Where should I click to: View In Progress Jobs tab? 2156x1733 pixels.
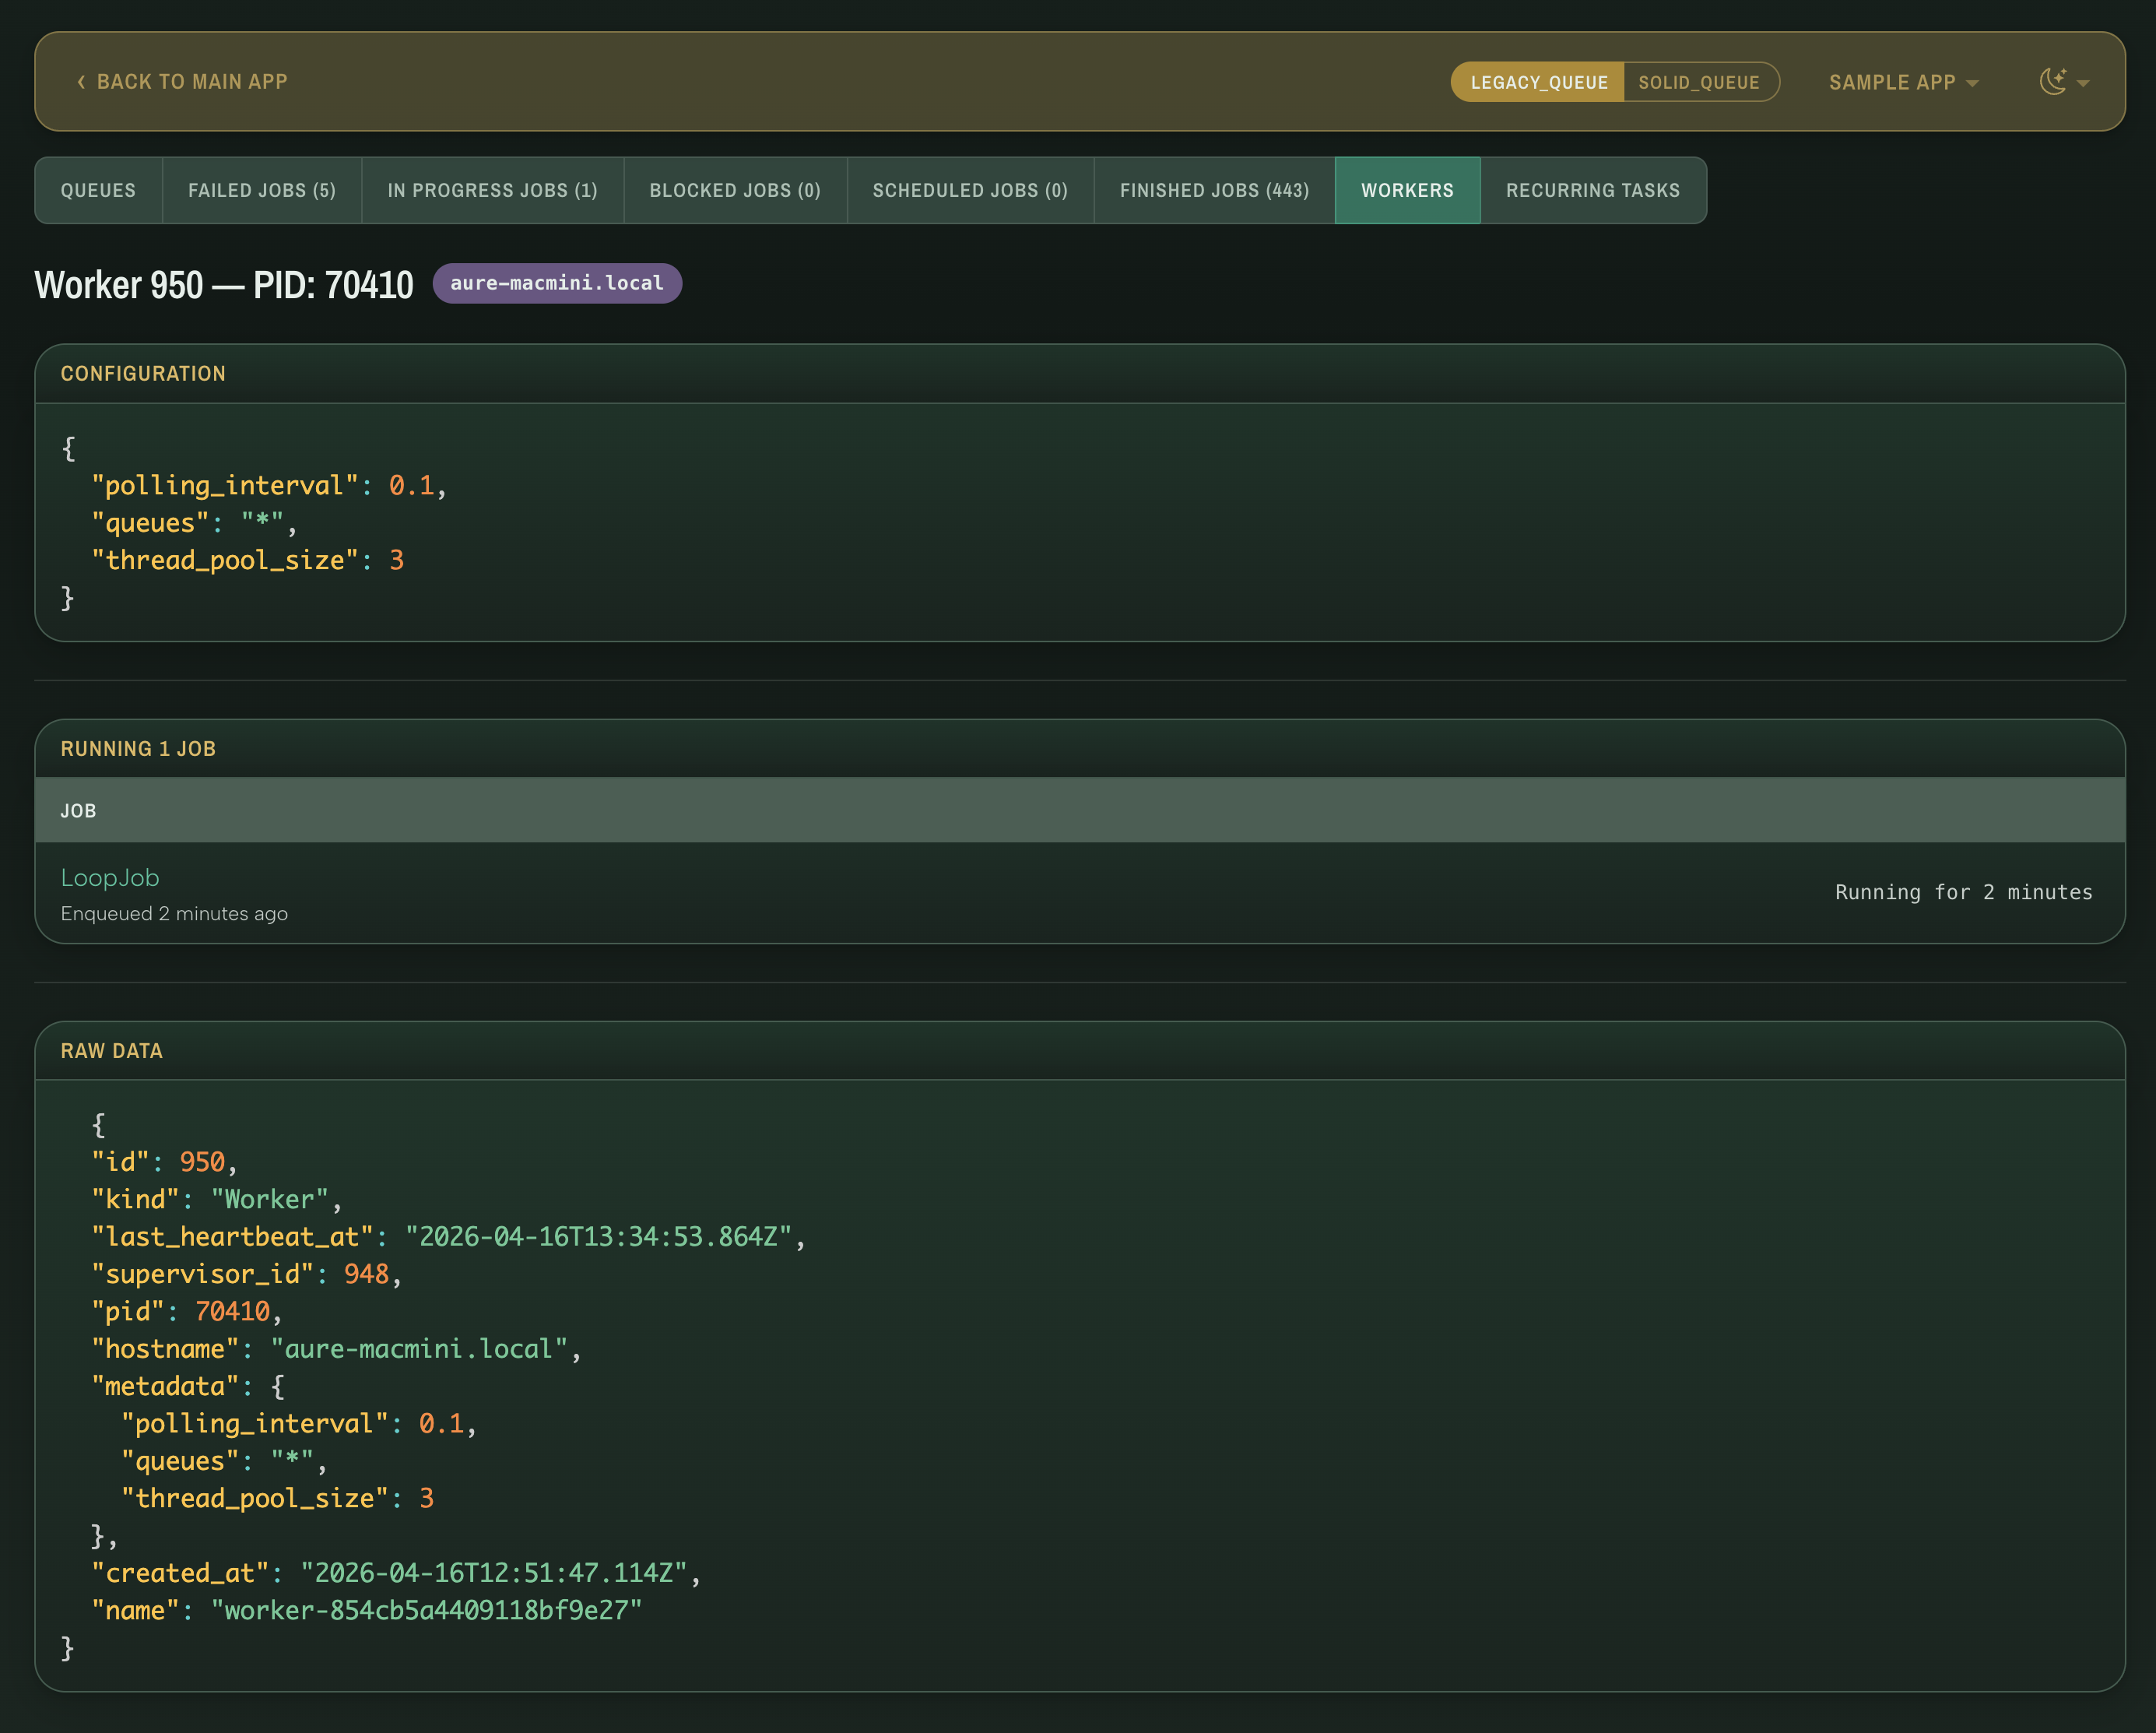click(492, 190)
